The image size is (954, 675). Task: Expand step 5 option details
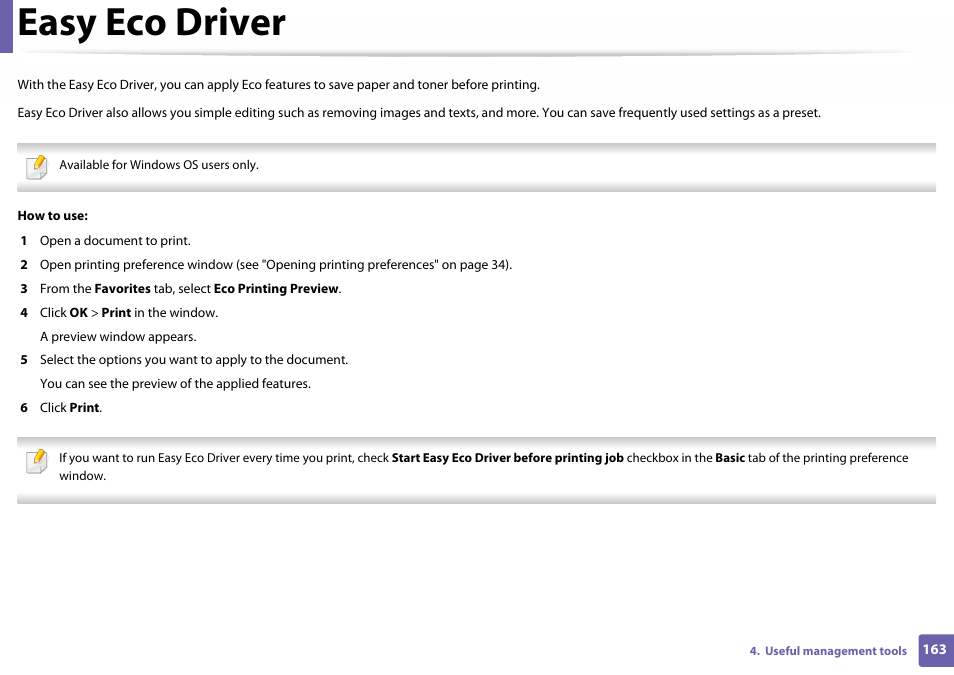click(193, 359)
